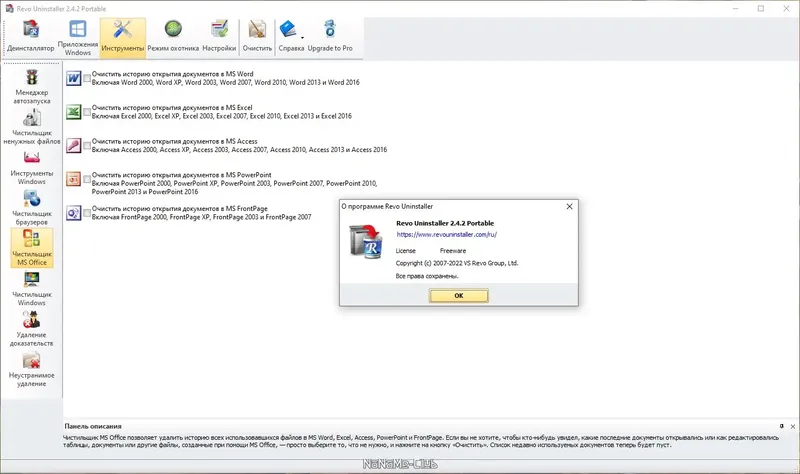The height and width of the screenshot is (474, 800).
Task: Click the Word icon in the list
Action: point(73,78)
